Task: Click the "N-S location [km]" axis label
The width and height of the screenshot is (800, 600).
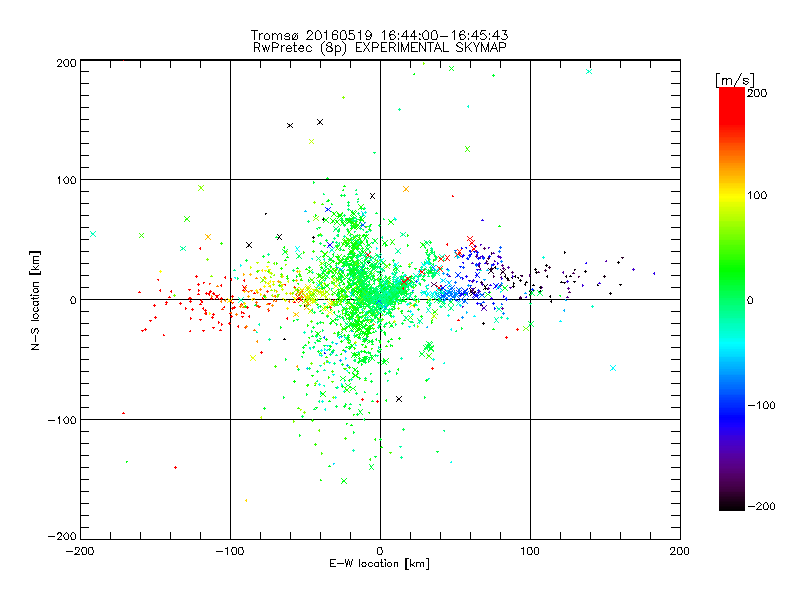Action: click(35, 300)
